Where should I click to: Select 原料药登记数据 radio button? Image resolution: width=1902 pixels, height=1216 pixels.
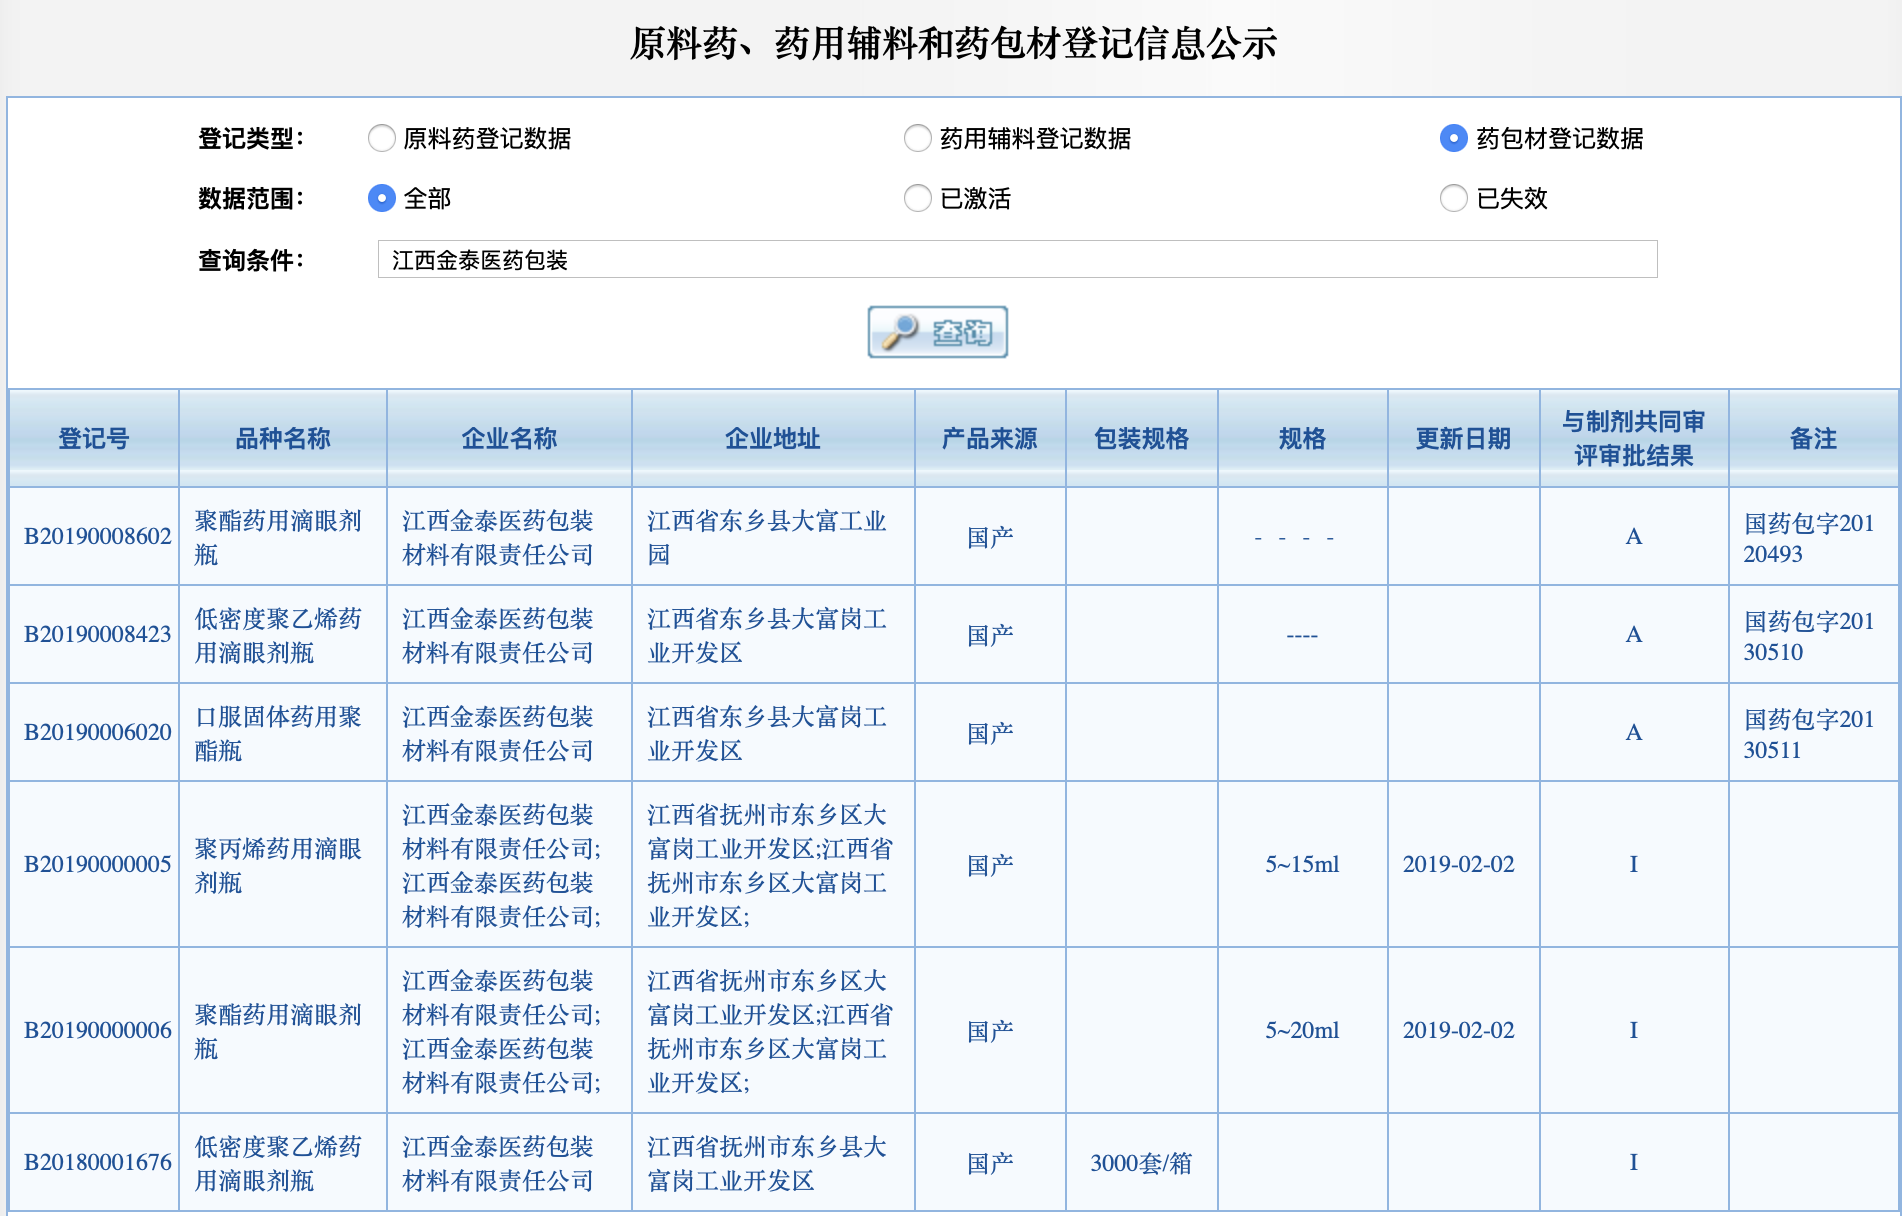click(382, 138)
